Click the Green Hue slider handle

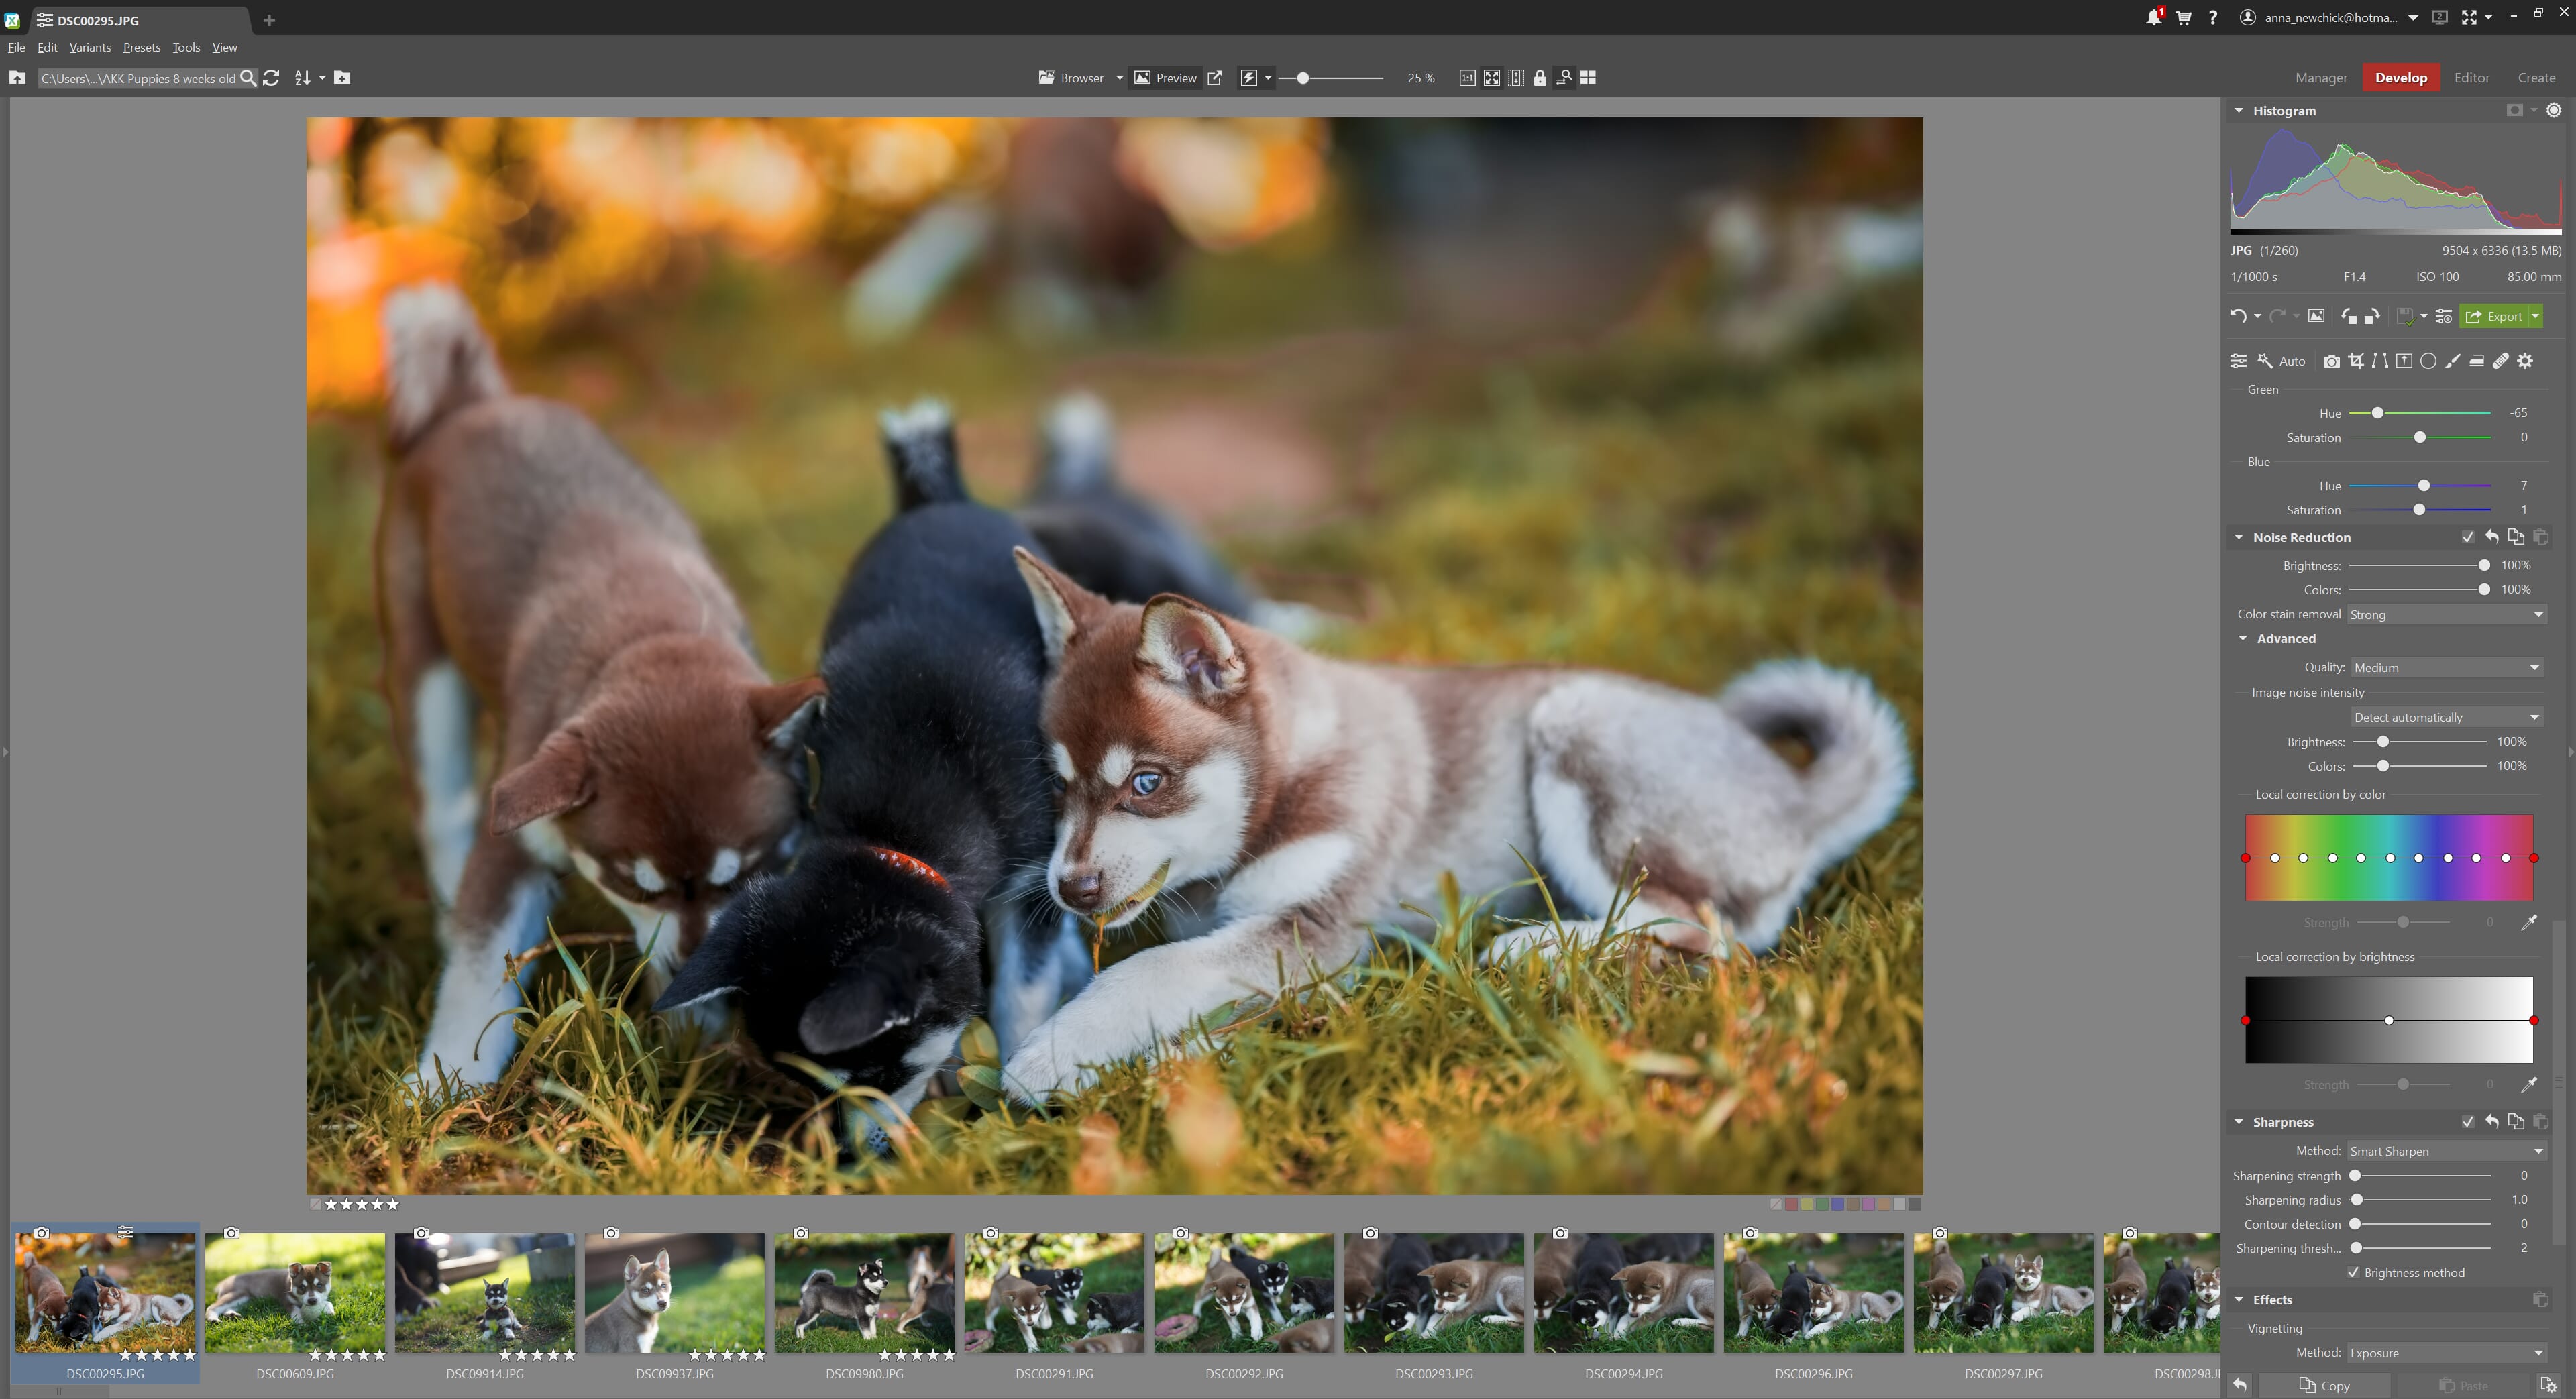click(x=2377, y=413)
